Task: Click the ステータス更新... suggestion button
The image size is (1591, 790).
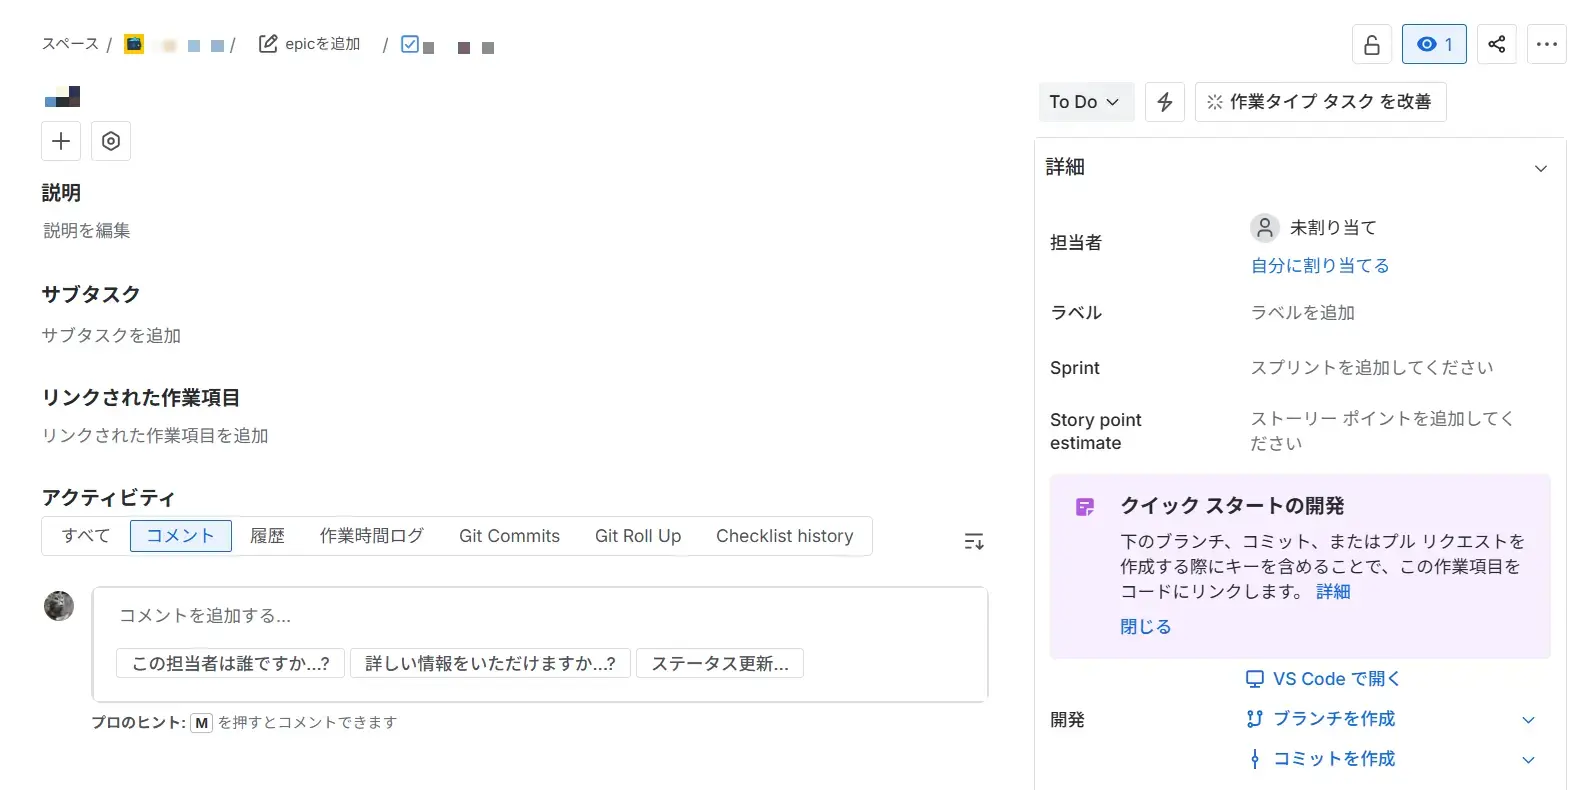Action: pyautogui.click(x=720, y=663)
